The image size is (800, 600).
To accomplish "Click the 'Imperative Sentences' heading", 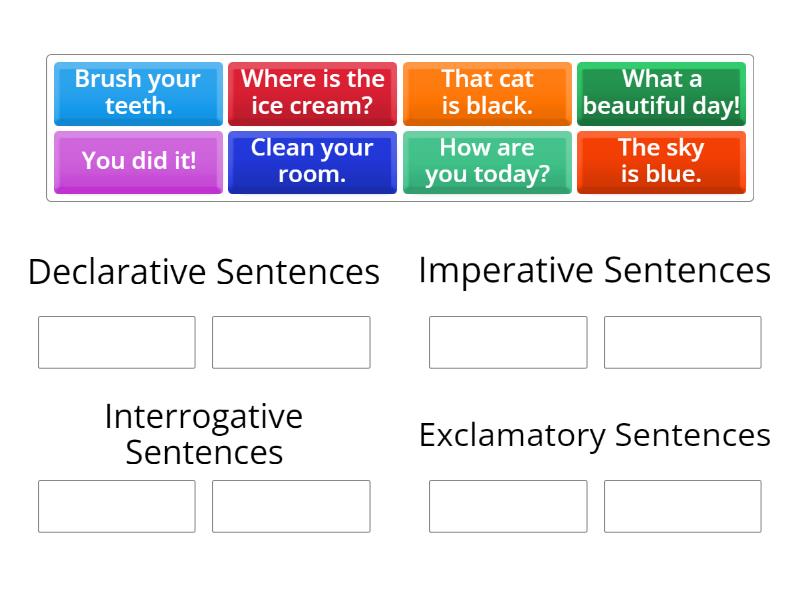I will 594,269.
